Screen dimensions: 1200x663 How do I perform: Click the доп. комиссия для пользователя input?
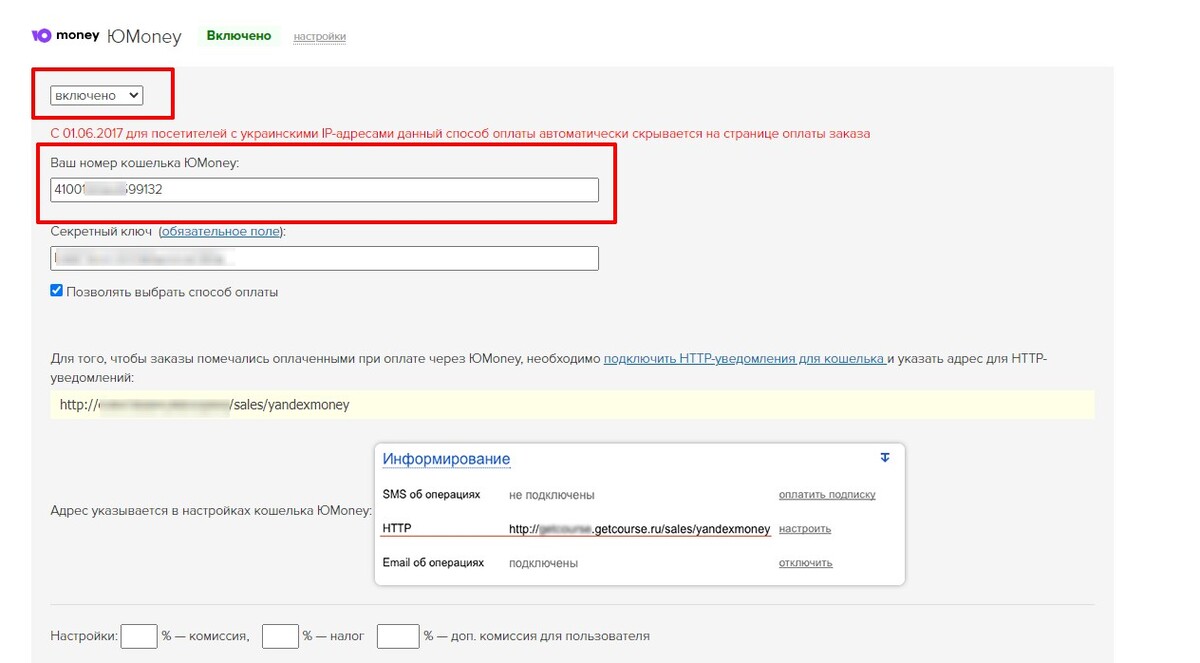pos(398,636)
